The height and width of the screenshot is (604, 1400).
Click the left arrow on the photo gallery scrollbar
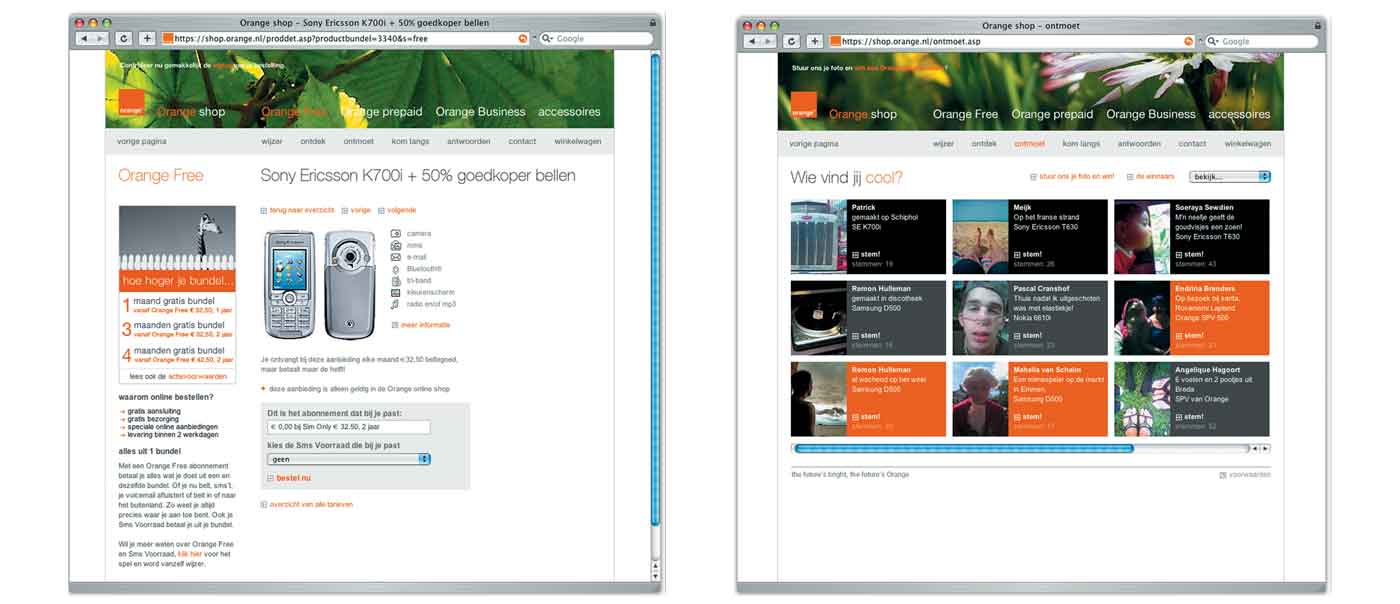point(1256,449)
